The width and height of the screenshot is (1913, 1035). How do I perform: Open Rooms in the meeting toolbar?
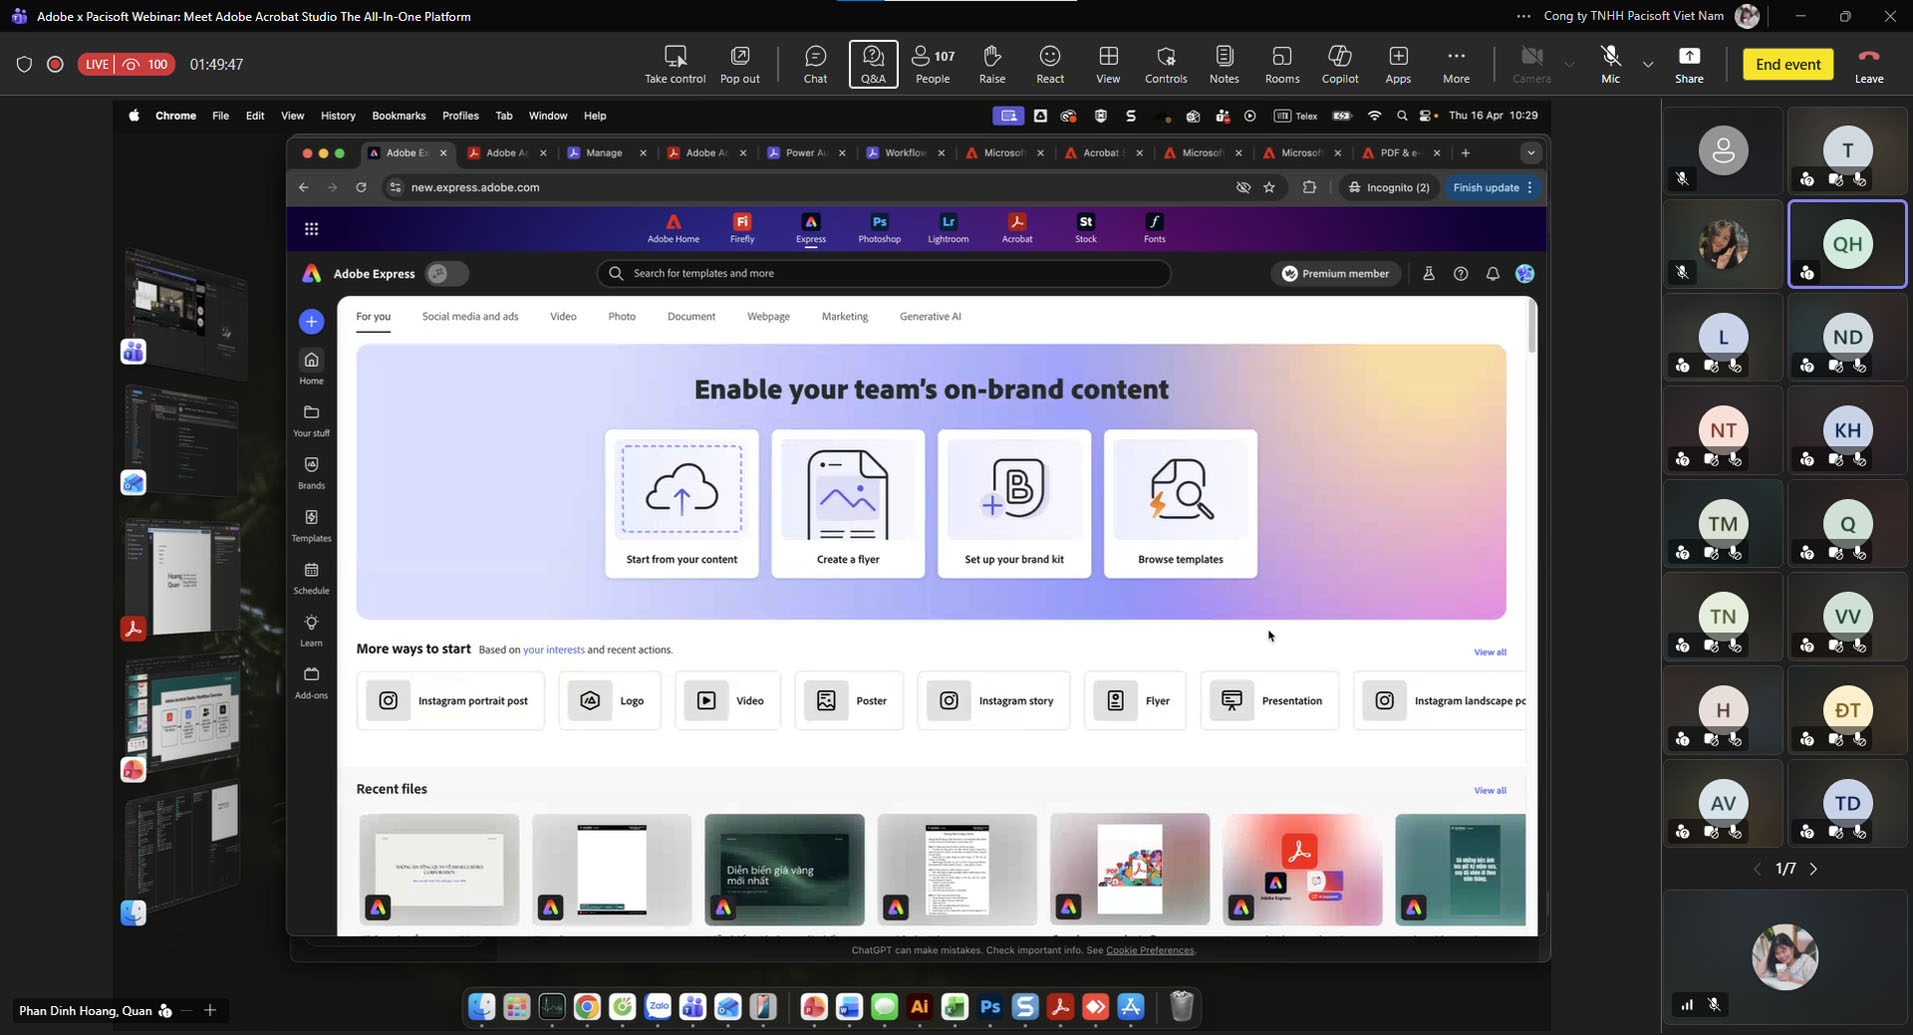[x=1281, y=64]
